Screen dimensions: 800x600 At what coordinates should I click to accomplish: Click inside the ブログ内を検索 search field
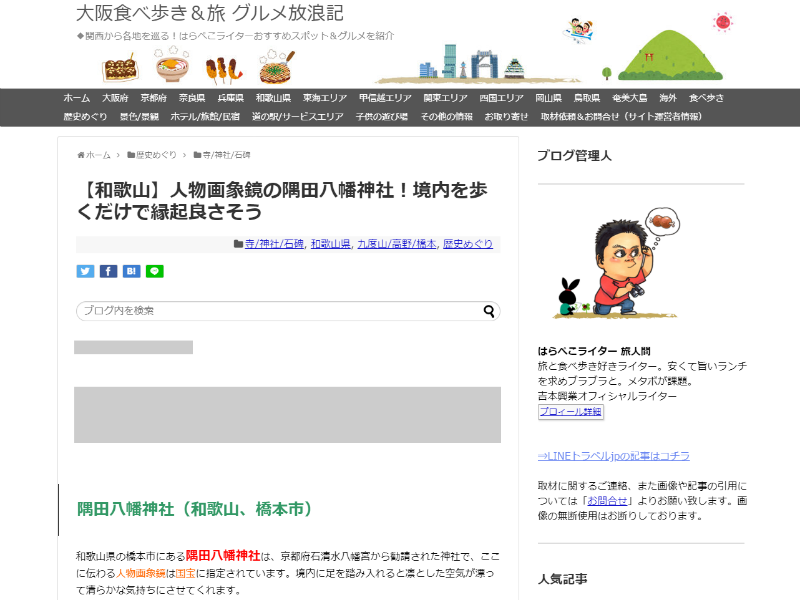tap(288, 311)
